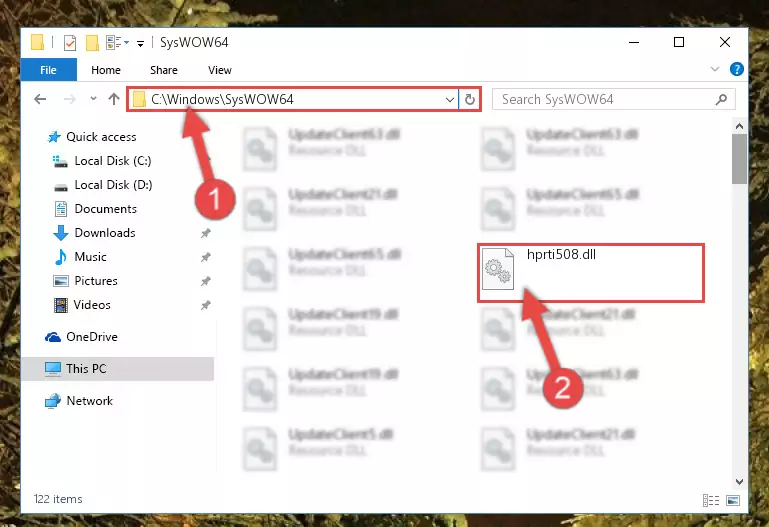Screen dimensions: 769x527
Task: Open Videos in the sidebar
Action: coord(82,305)
